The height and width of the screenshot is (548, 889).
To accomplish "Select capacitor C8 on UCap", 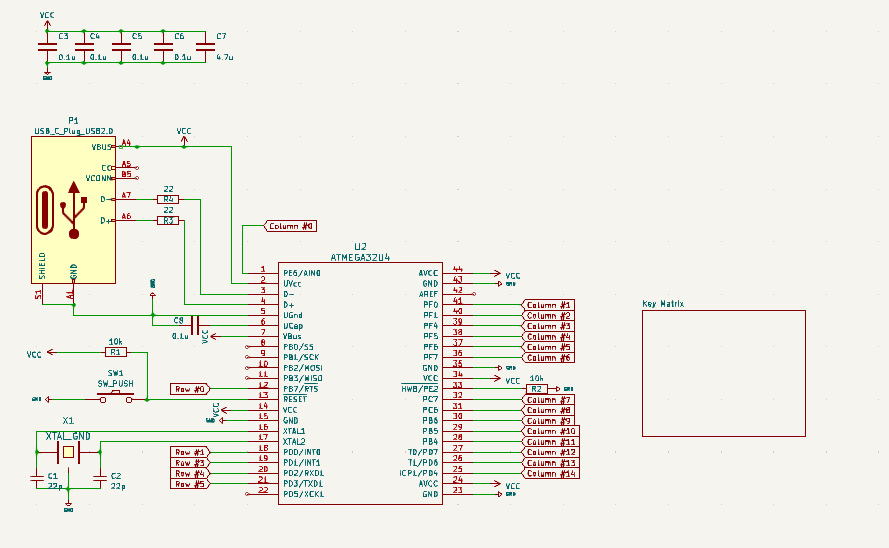I will coord(194,326).
